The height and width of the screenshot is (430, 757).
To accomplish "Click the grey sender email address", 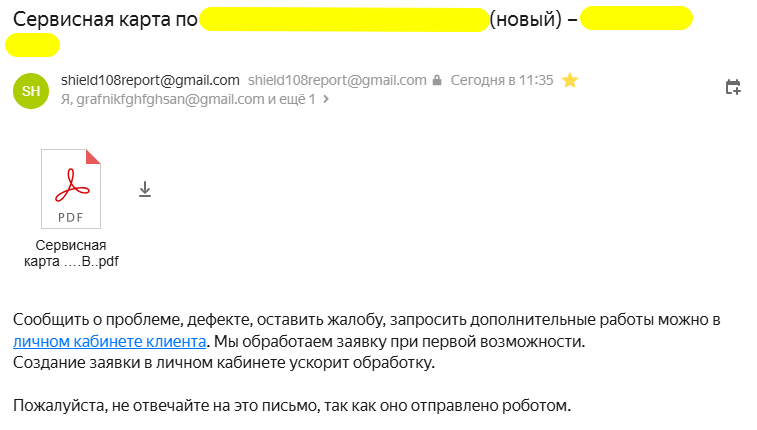I will coord(337,81).
